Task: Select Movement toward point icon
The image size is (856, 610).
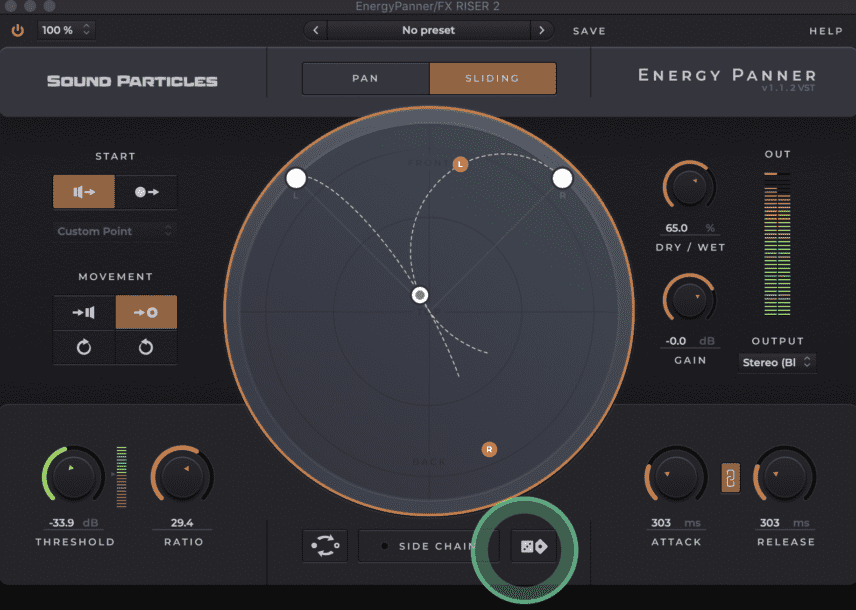Action: [146, 312]
